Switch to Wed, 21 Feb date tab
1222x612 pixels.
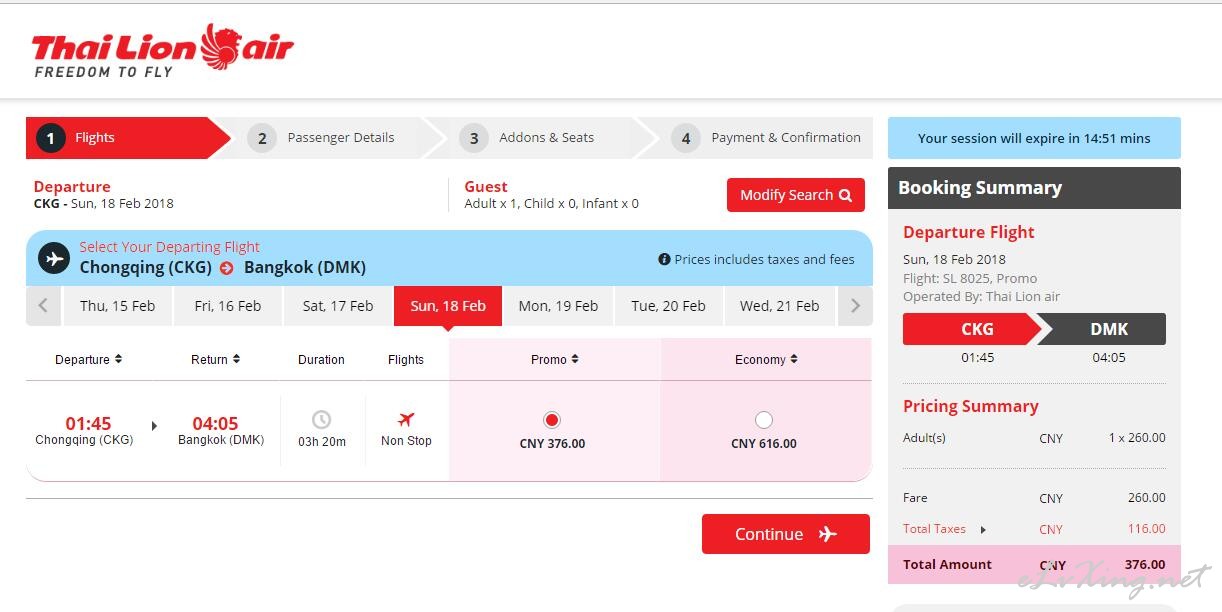(x=779, y=306)
